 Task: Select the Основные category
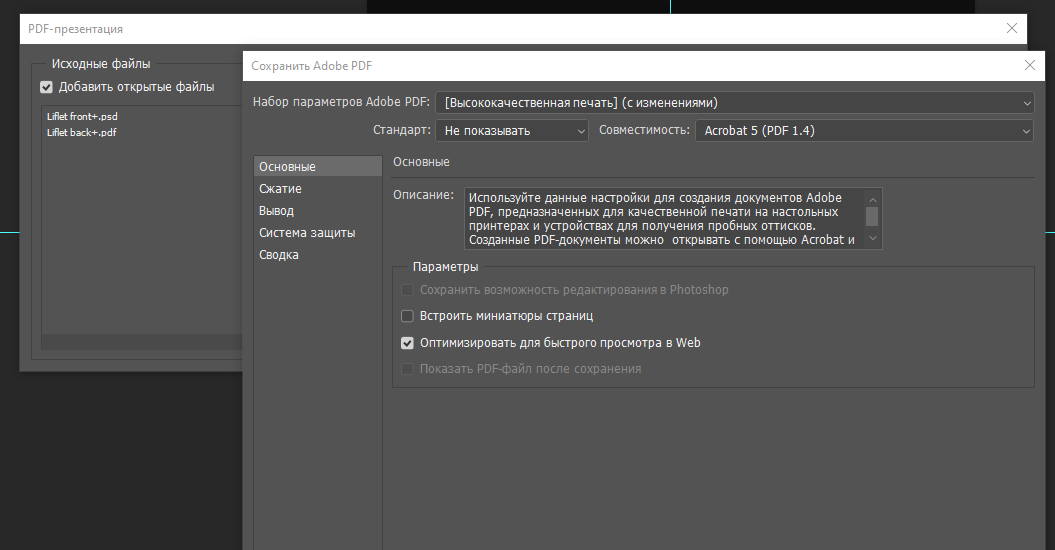318,166
